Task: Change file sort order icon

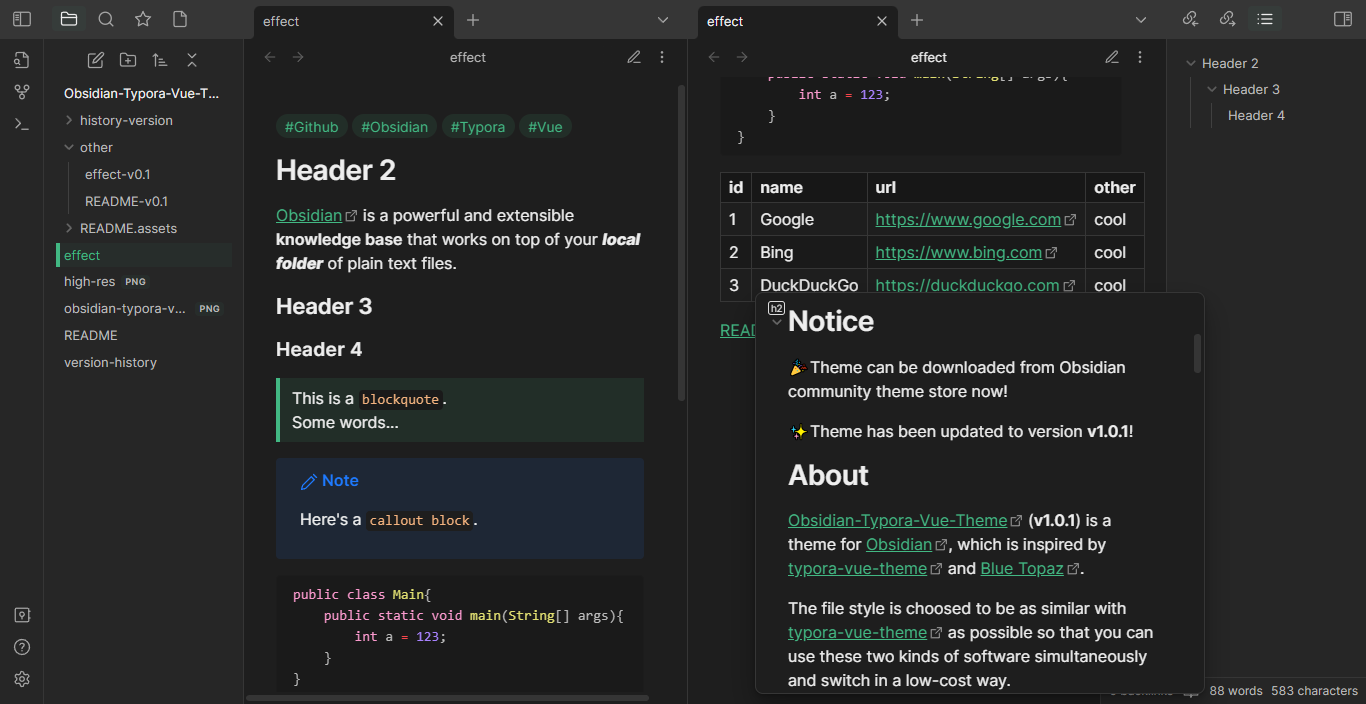Action: [x=160, y=60]
